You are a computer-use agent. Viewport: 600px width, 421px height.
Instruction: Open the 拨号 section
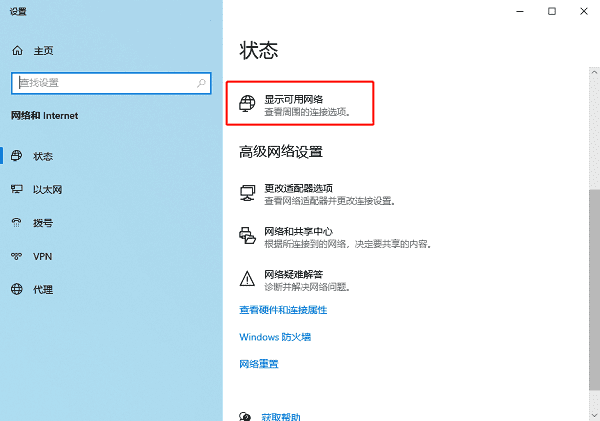[43, 223]
